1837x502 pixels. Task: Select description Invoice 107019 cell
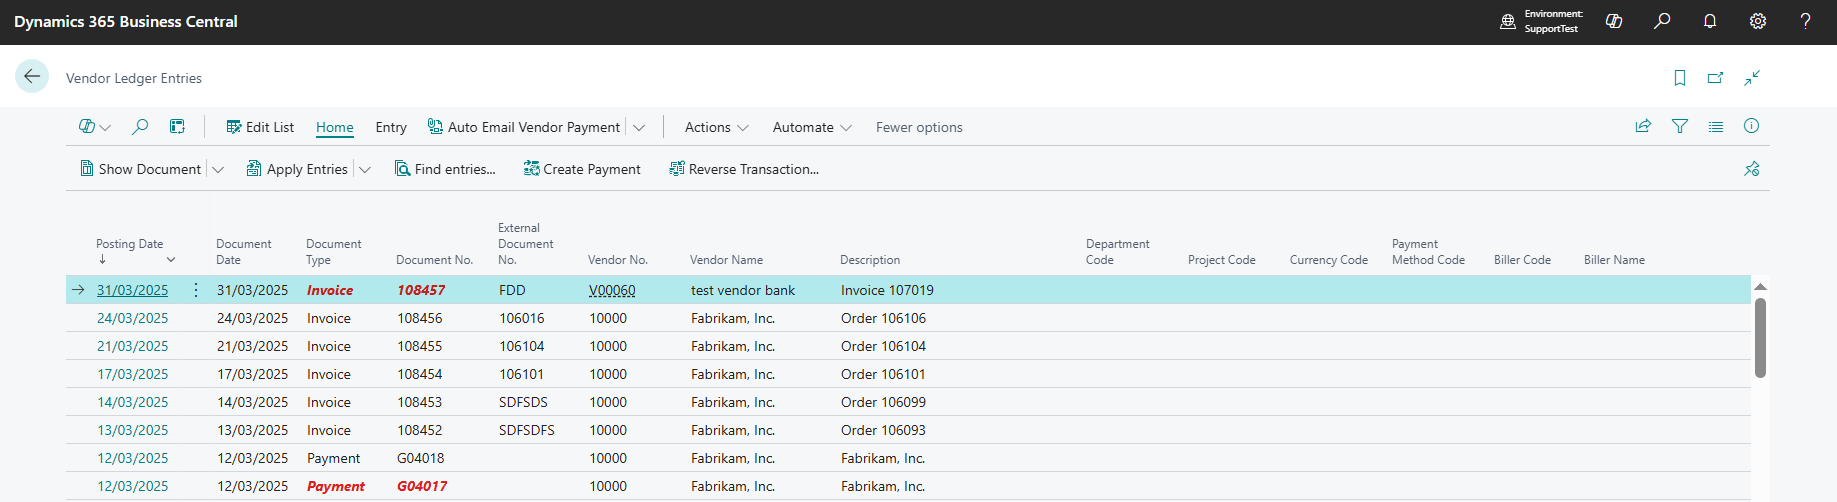click(887, 290)
